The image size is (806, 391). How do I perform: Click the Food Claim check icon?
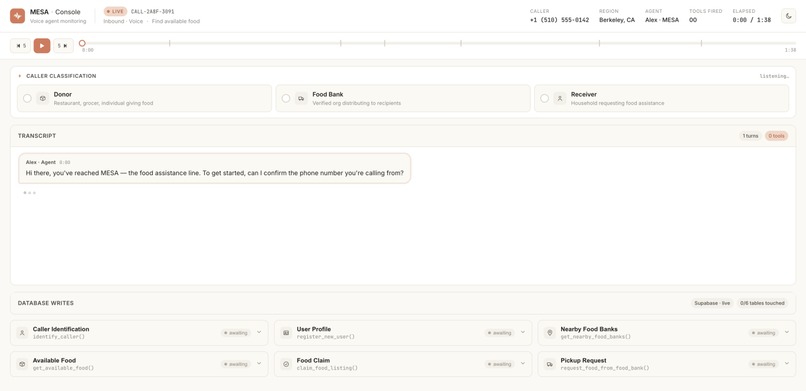(286, 364)
